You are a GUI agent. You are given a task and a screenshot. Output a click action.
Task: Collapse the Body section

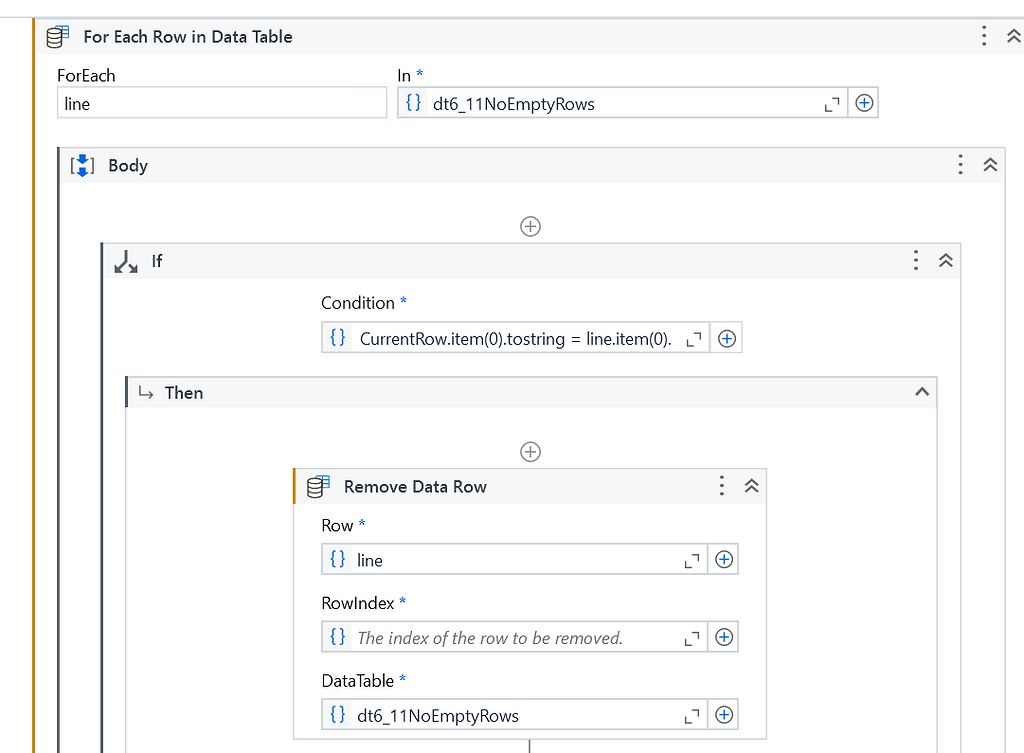click(x=989, y=165)
